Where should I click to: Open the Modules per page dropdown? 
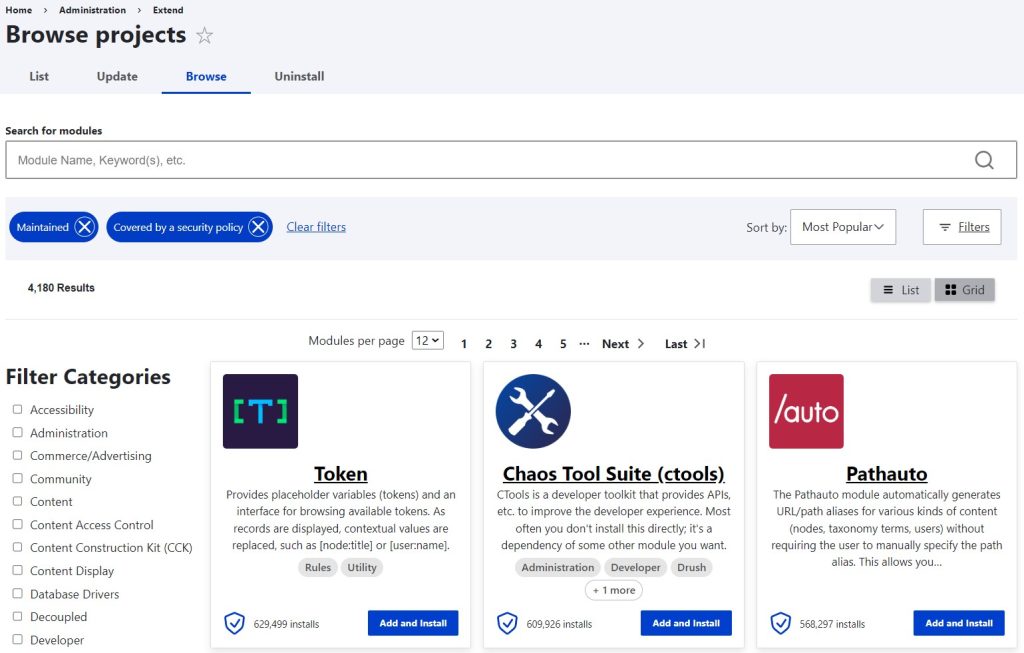(x=428, y=341)
